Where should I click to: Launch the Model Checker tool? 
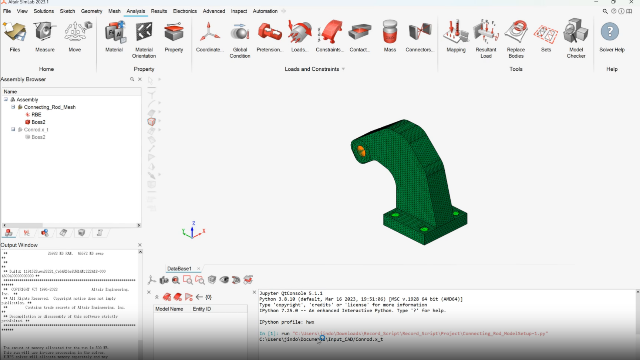click(576, 39)
